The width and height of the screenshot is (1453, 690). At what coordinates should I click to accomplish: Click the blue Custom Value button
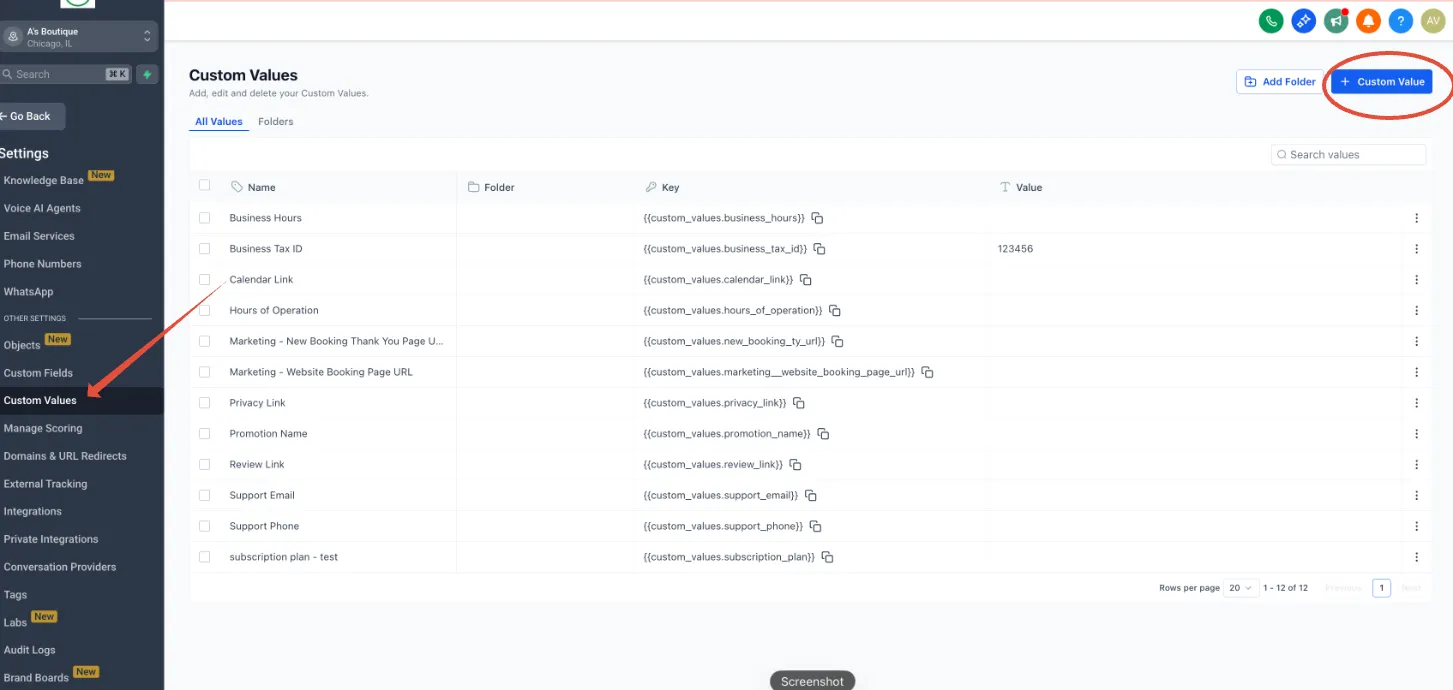click(1381, 82)
